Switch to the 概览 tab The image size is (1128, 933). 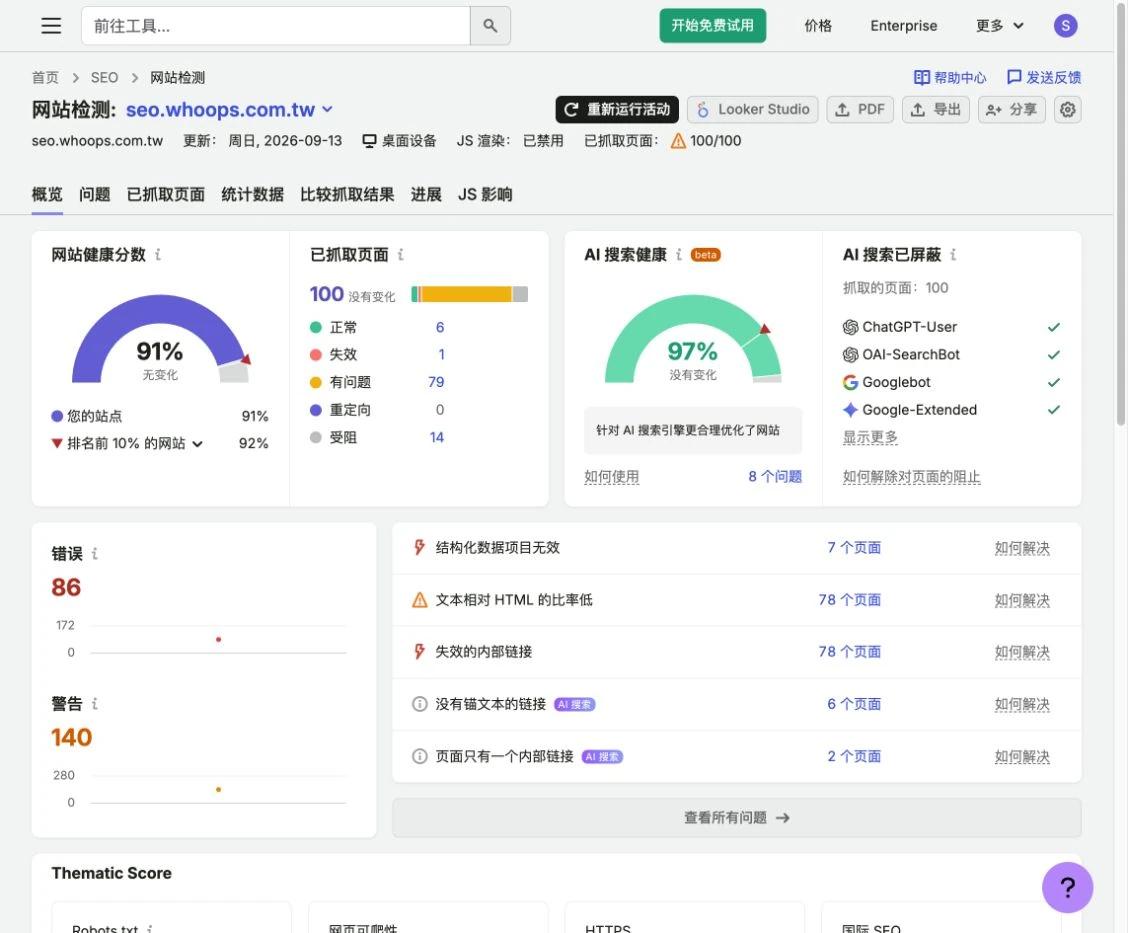pos(47,194)
